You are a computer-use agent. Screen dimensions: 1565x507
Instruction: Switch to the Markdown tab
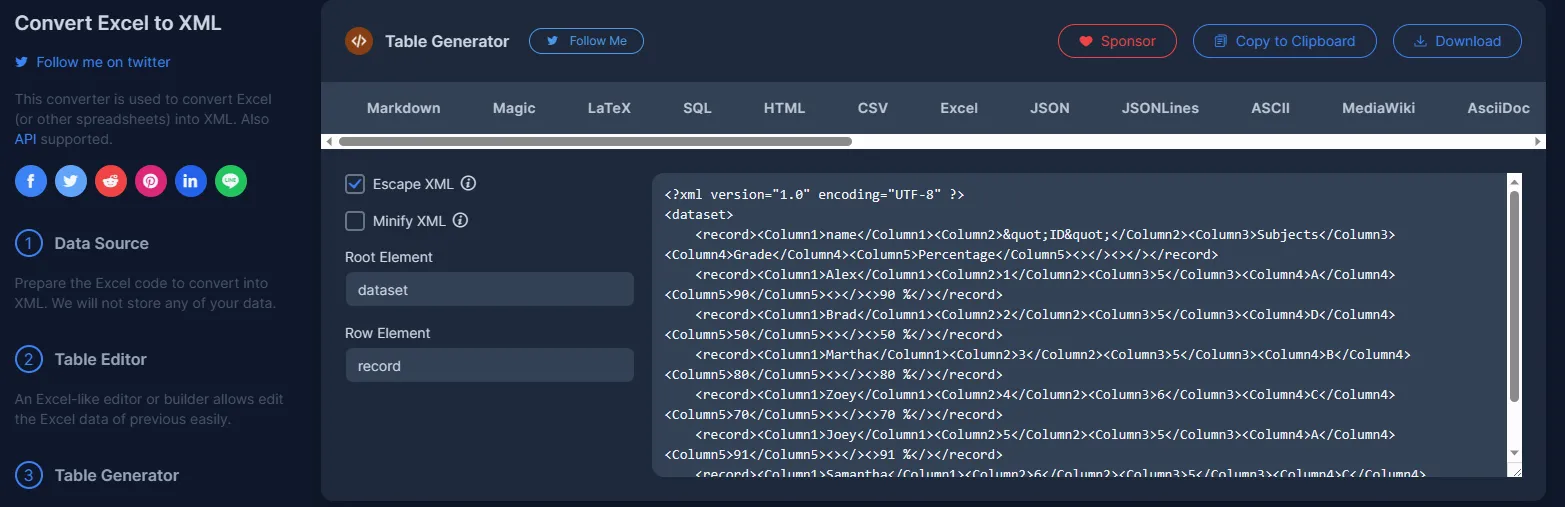tap(403, 108)
